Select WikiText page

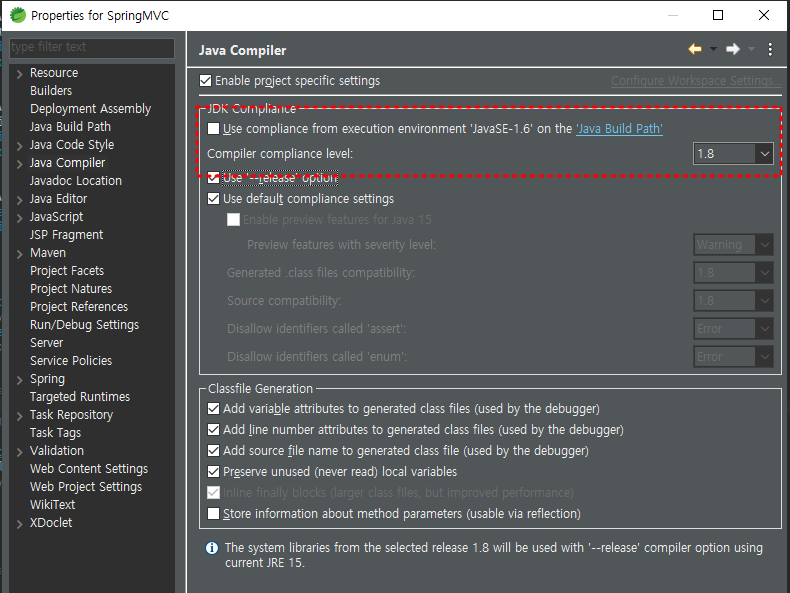(52, 505)
